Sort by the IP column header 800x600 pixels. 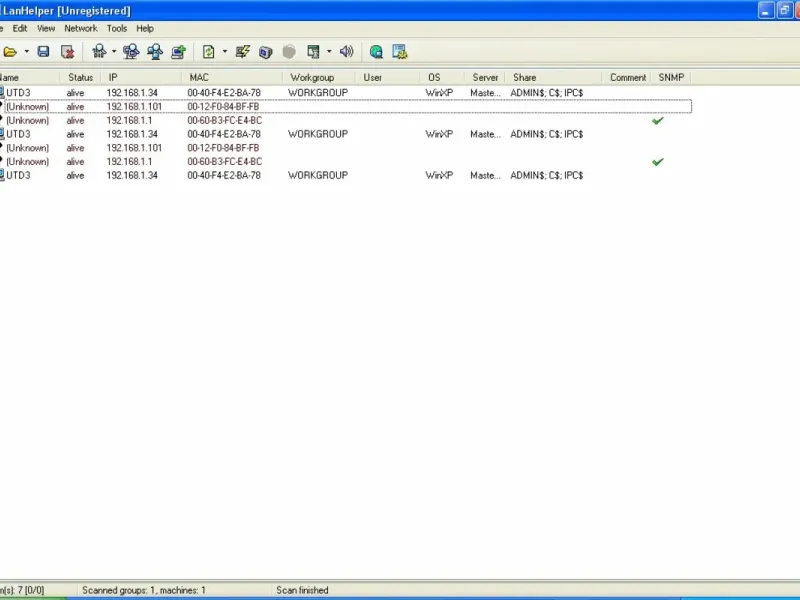click(141, 78)
